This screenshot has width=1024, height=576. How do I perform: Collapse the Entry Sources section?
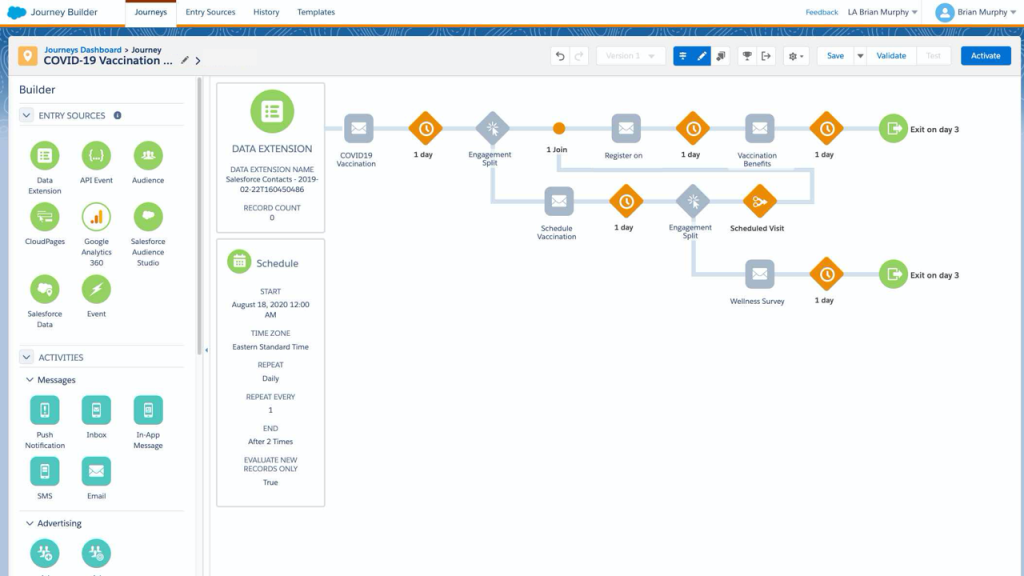[26, 116]
